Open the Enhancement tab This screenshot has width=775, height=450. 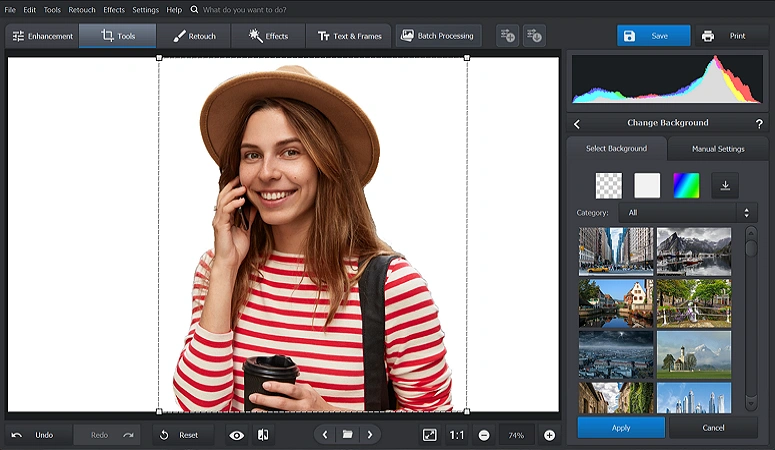pyautogui.click(x=42, y=36)
